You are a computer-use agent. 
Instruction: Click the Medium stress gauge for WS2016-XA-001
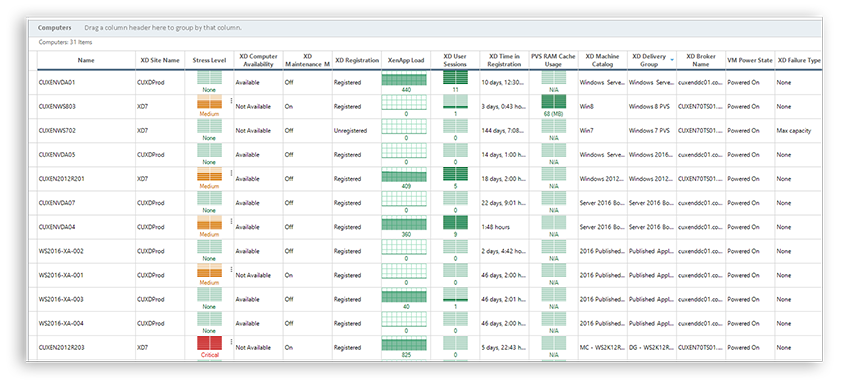(x=210, y=271)
